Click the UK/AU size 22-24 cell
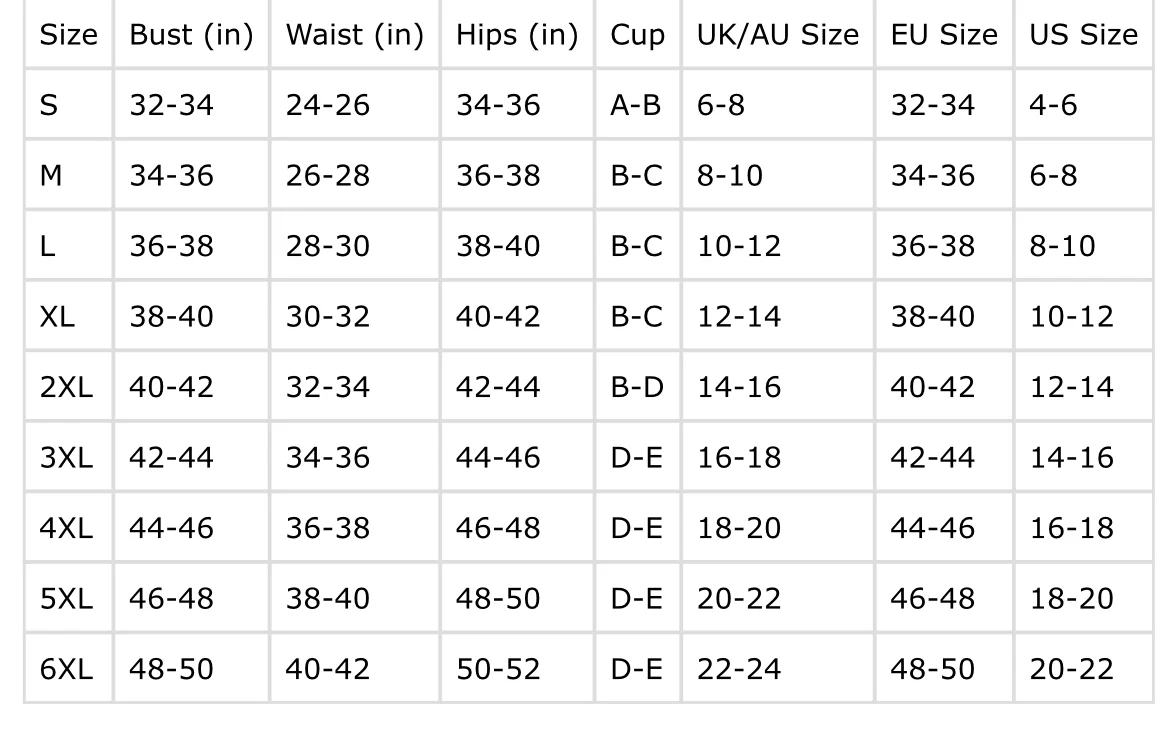Image resolution: width=1170 pixels, height=742 pixels. [739, 669]
